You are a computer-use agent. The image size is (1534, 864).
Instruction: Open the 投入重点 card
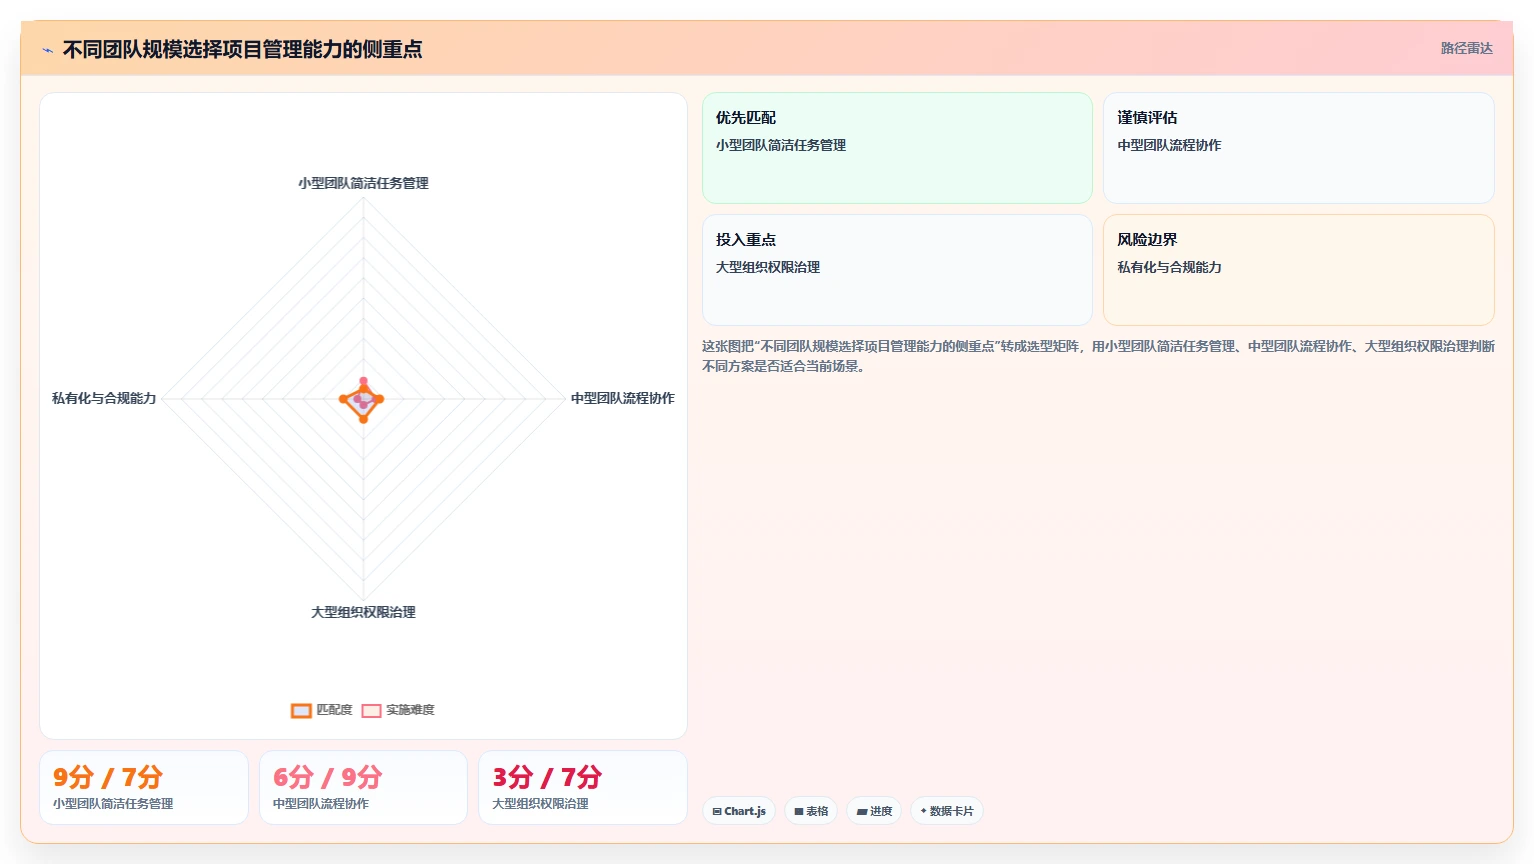click(897, 270)
